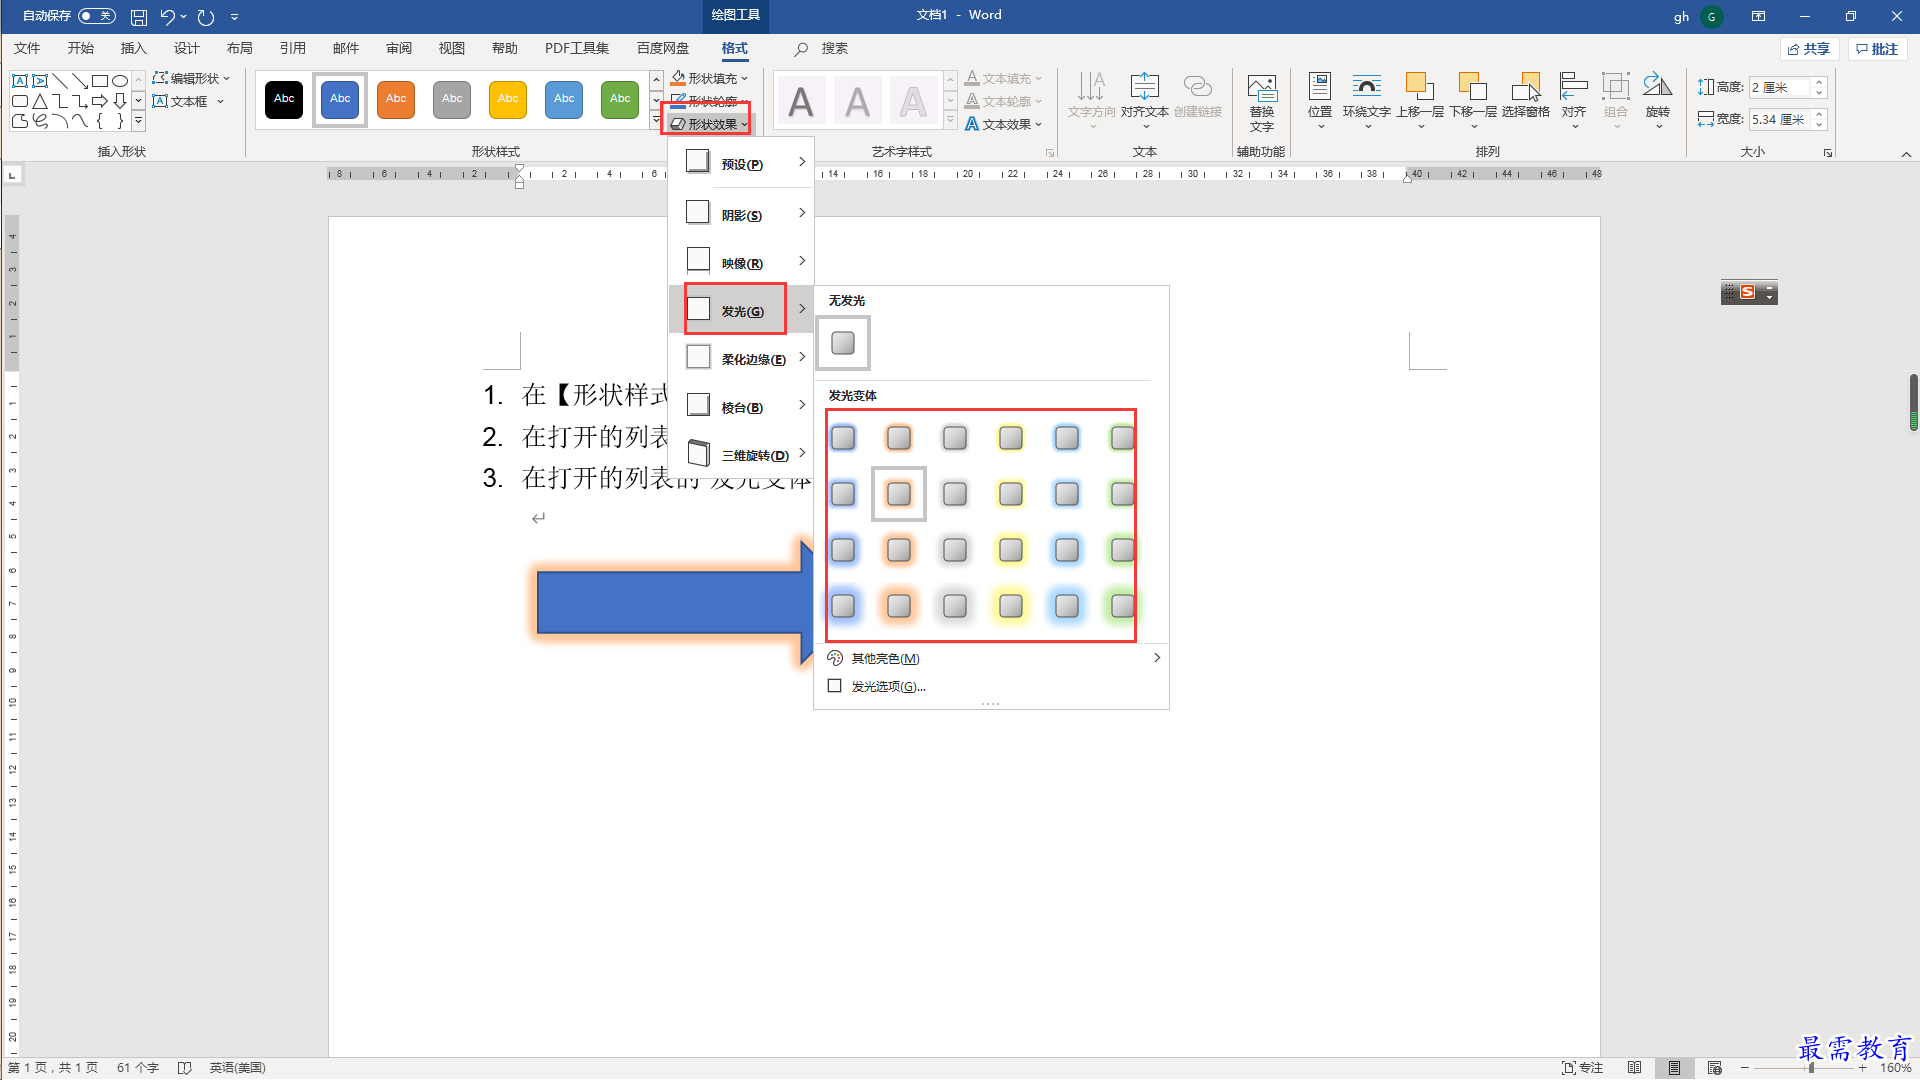Select the 无发光 no-glow option

[843, 343]
